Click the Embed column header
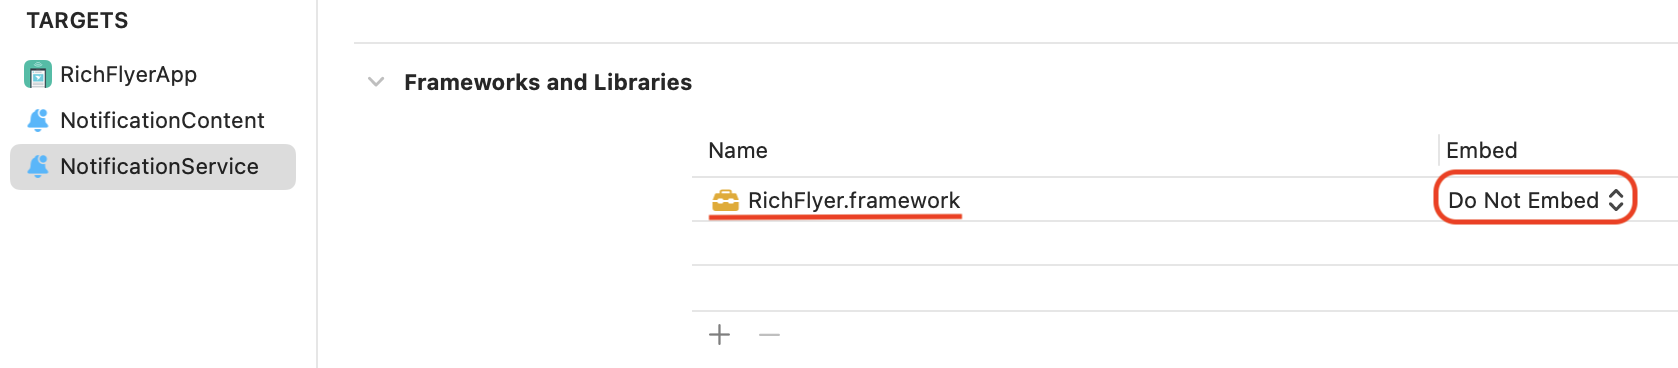This screenshot has height=368, width=1678. point(1482,150)
